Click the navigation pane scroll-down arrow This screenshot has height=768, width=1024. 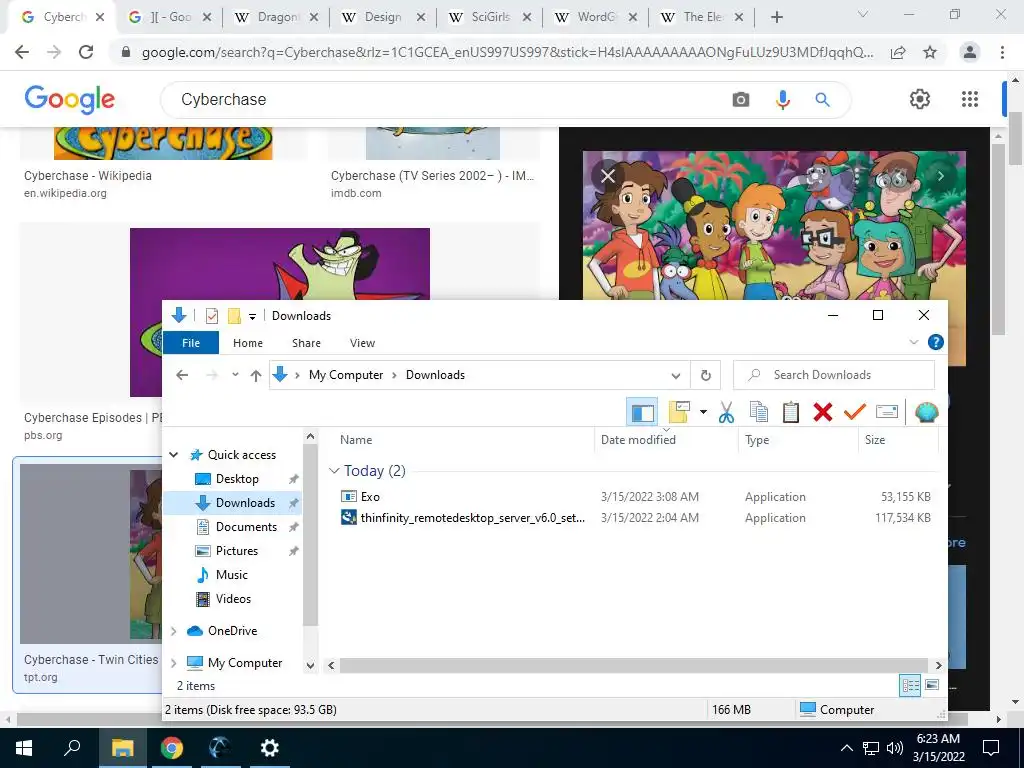tap(311, 665)
